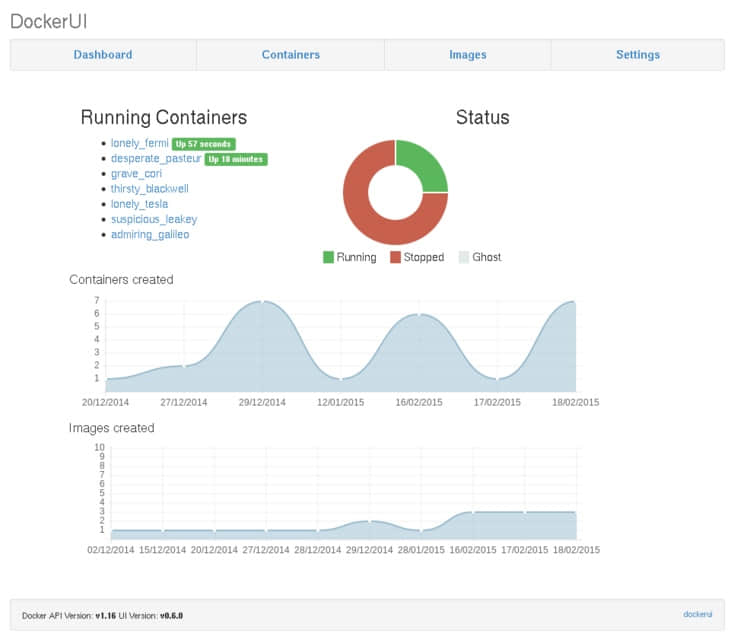The height and width of the screenshot is (644, 734).
Task: Click the 16/02/2015 data point on Containers chart
Action: tap(419, 315)
